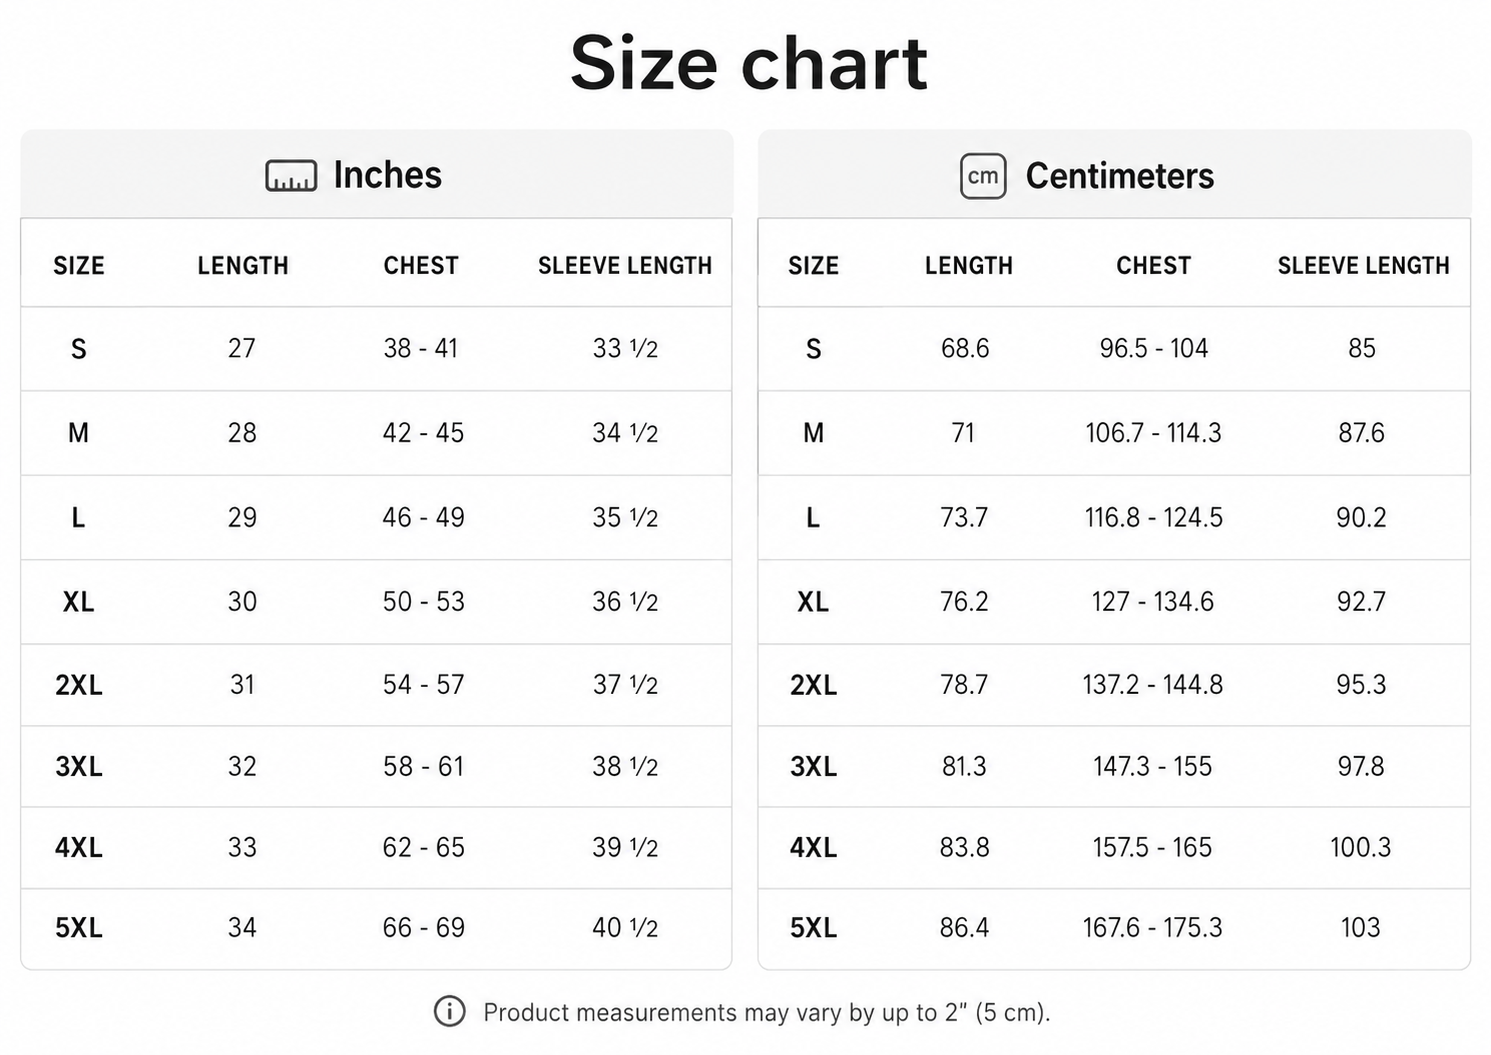
Task: Click the product measurements may vary note
Action: click(x=767, y=1012)
